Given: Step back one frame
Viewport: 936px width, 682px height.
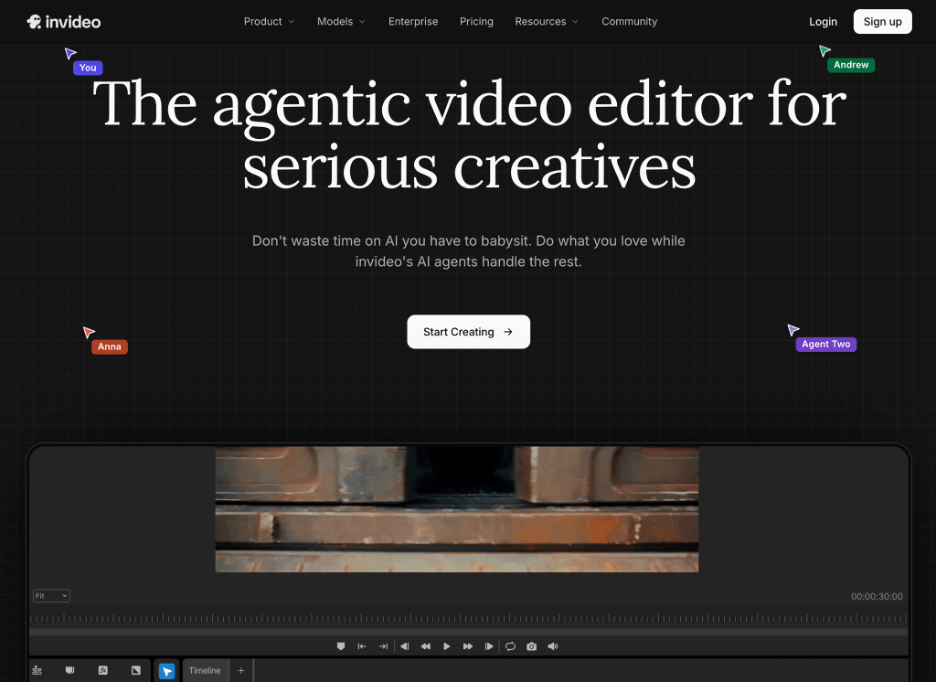Looking at the screenshot, I should pos(405,646).
